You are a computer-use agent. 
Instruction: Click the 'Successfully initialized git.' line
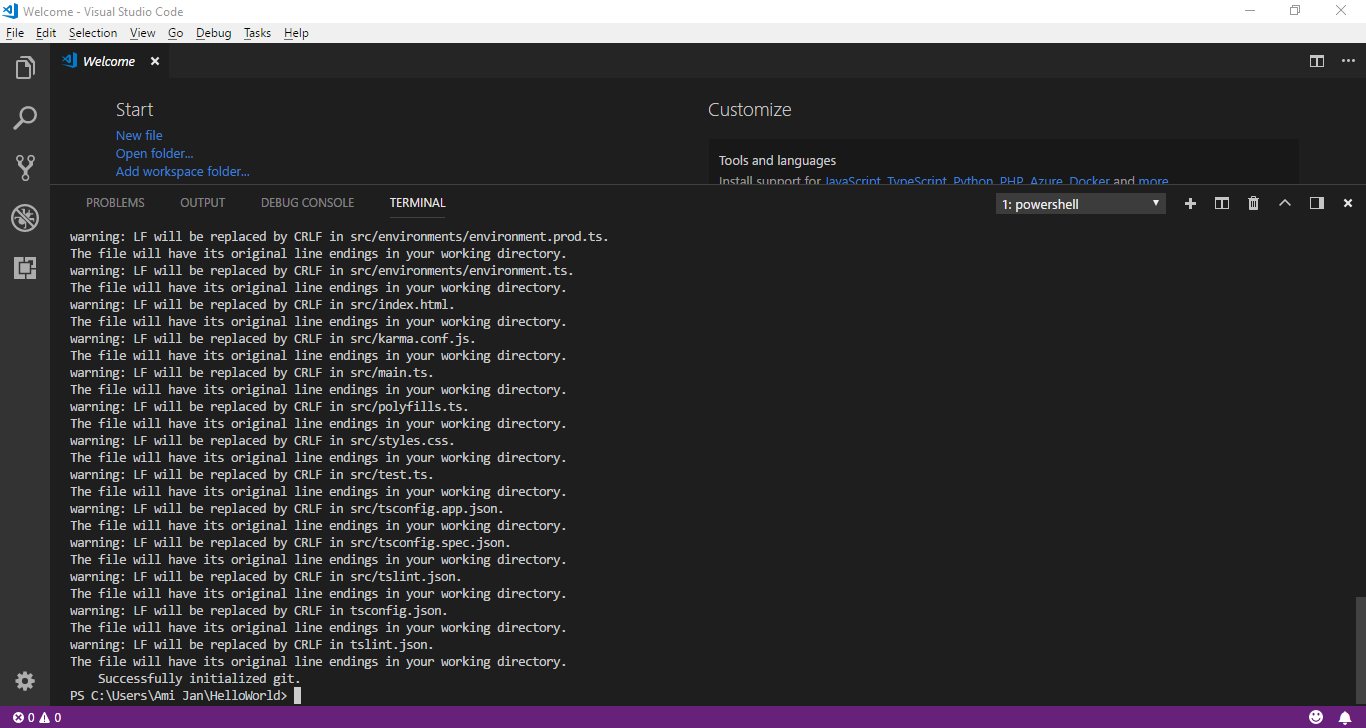(x=199, y=678)
